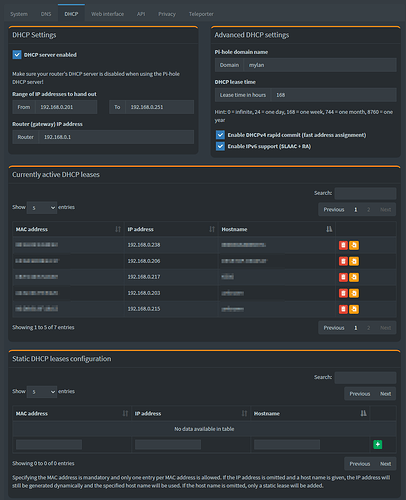Open the Web interface tab
The height and width of the screenshot is (500, 406).
107,14
